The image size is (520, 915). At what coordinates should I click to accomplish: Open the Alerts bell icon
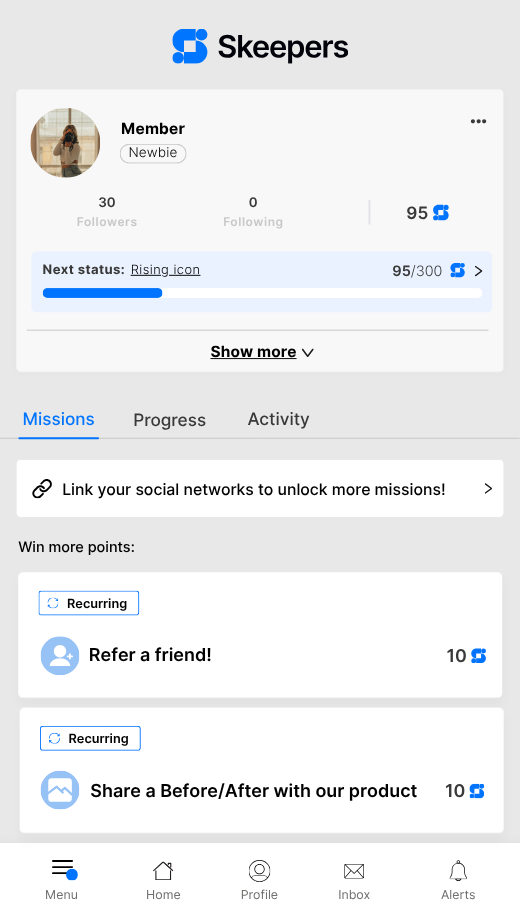click(458, 871)
